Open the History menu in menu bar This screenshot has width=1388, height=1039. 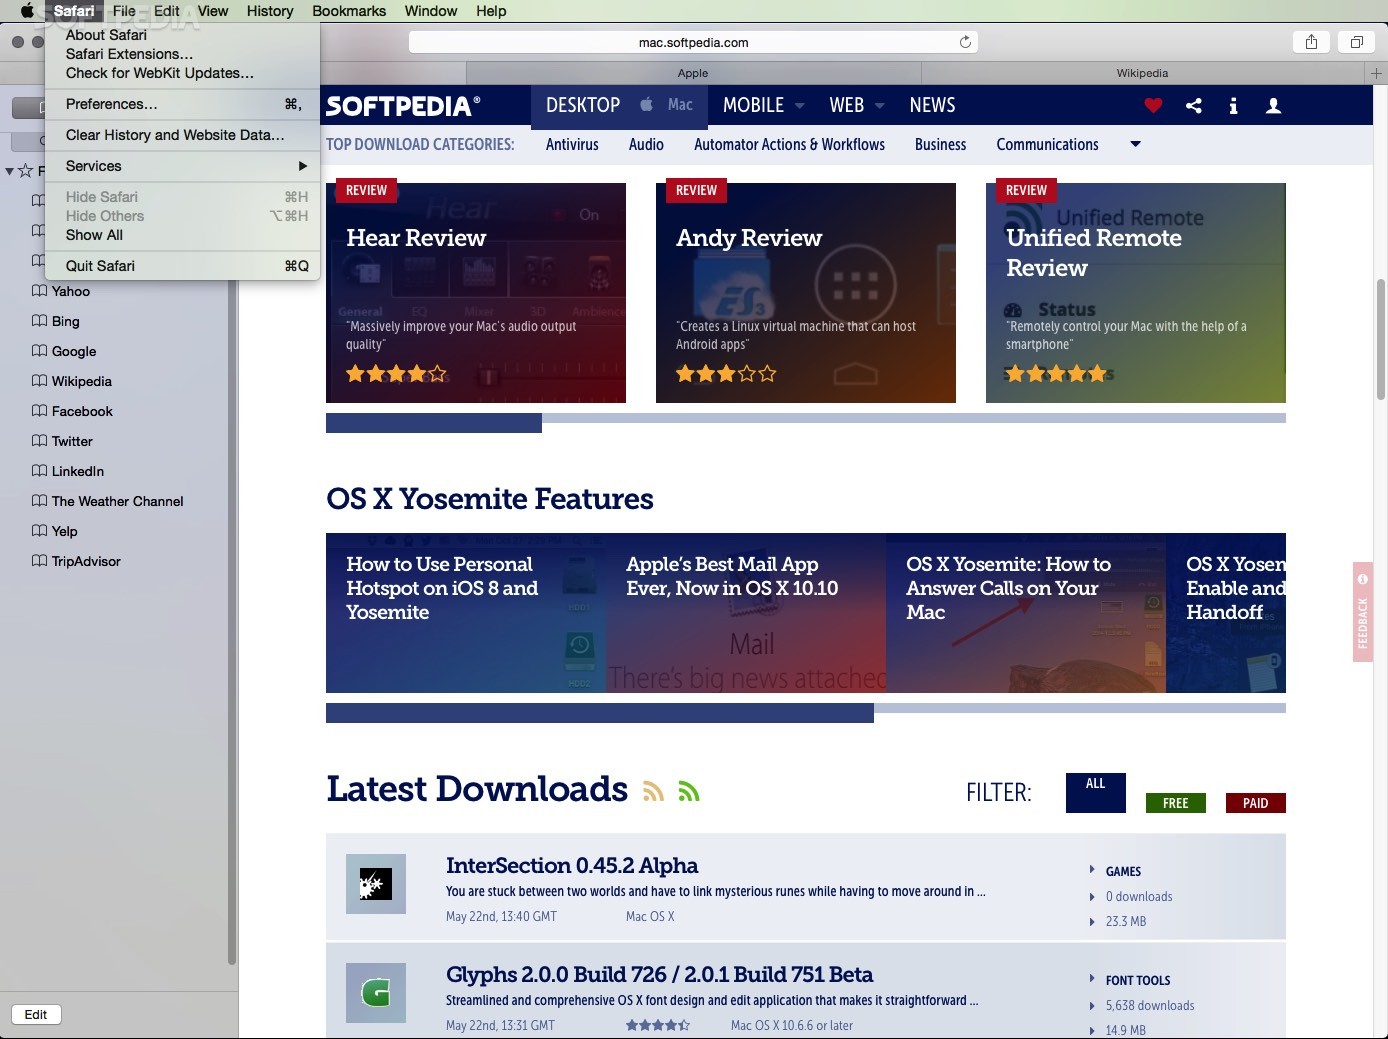click(x=270, y=11)
